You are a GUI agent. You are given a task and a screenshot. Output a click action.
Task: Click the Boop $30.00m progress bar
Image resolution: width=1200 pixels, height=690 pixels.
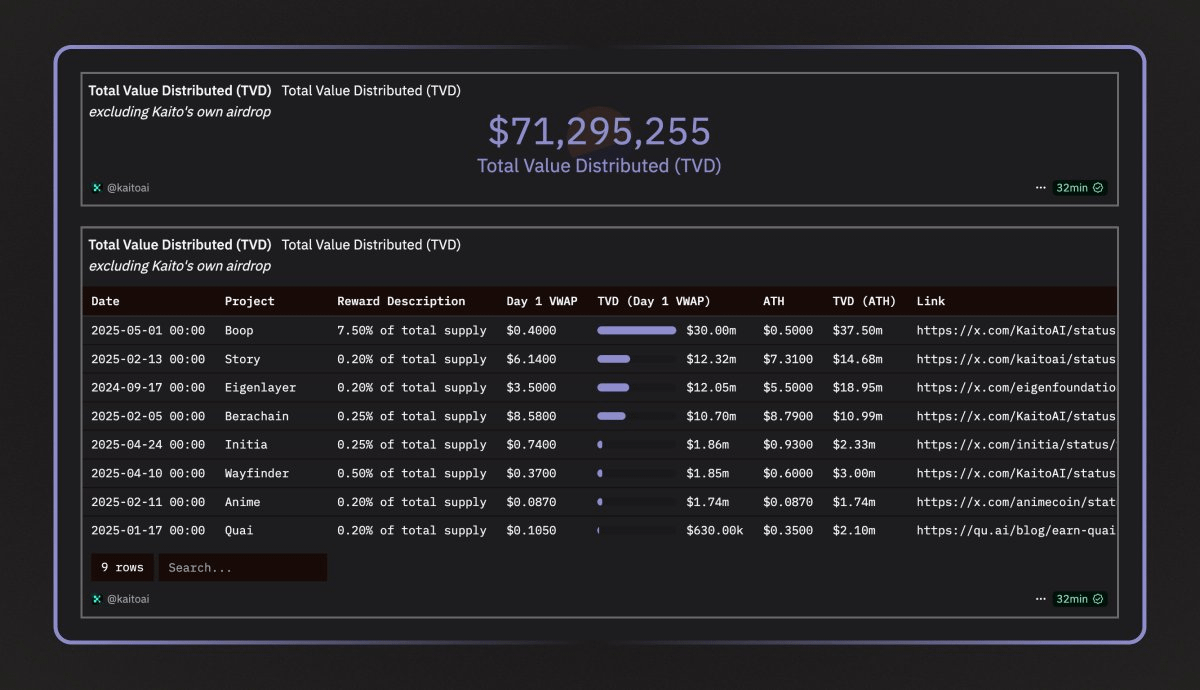[636, 331]
